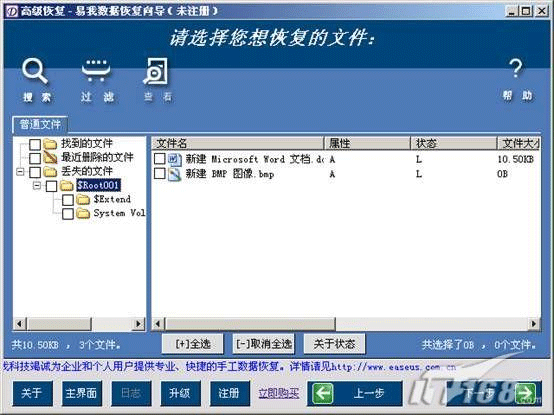This screenshot has width=554, height=415.
Task: Click the Word document icon in file list
Action: click(175, 159)
